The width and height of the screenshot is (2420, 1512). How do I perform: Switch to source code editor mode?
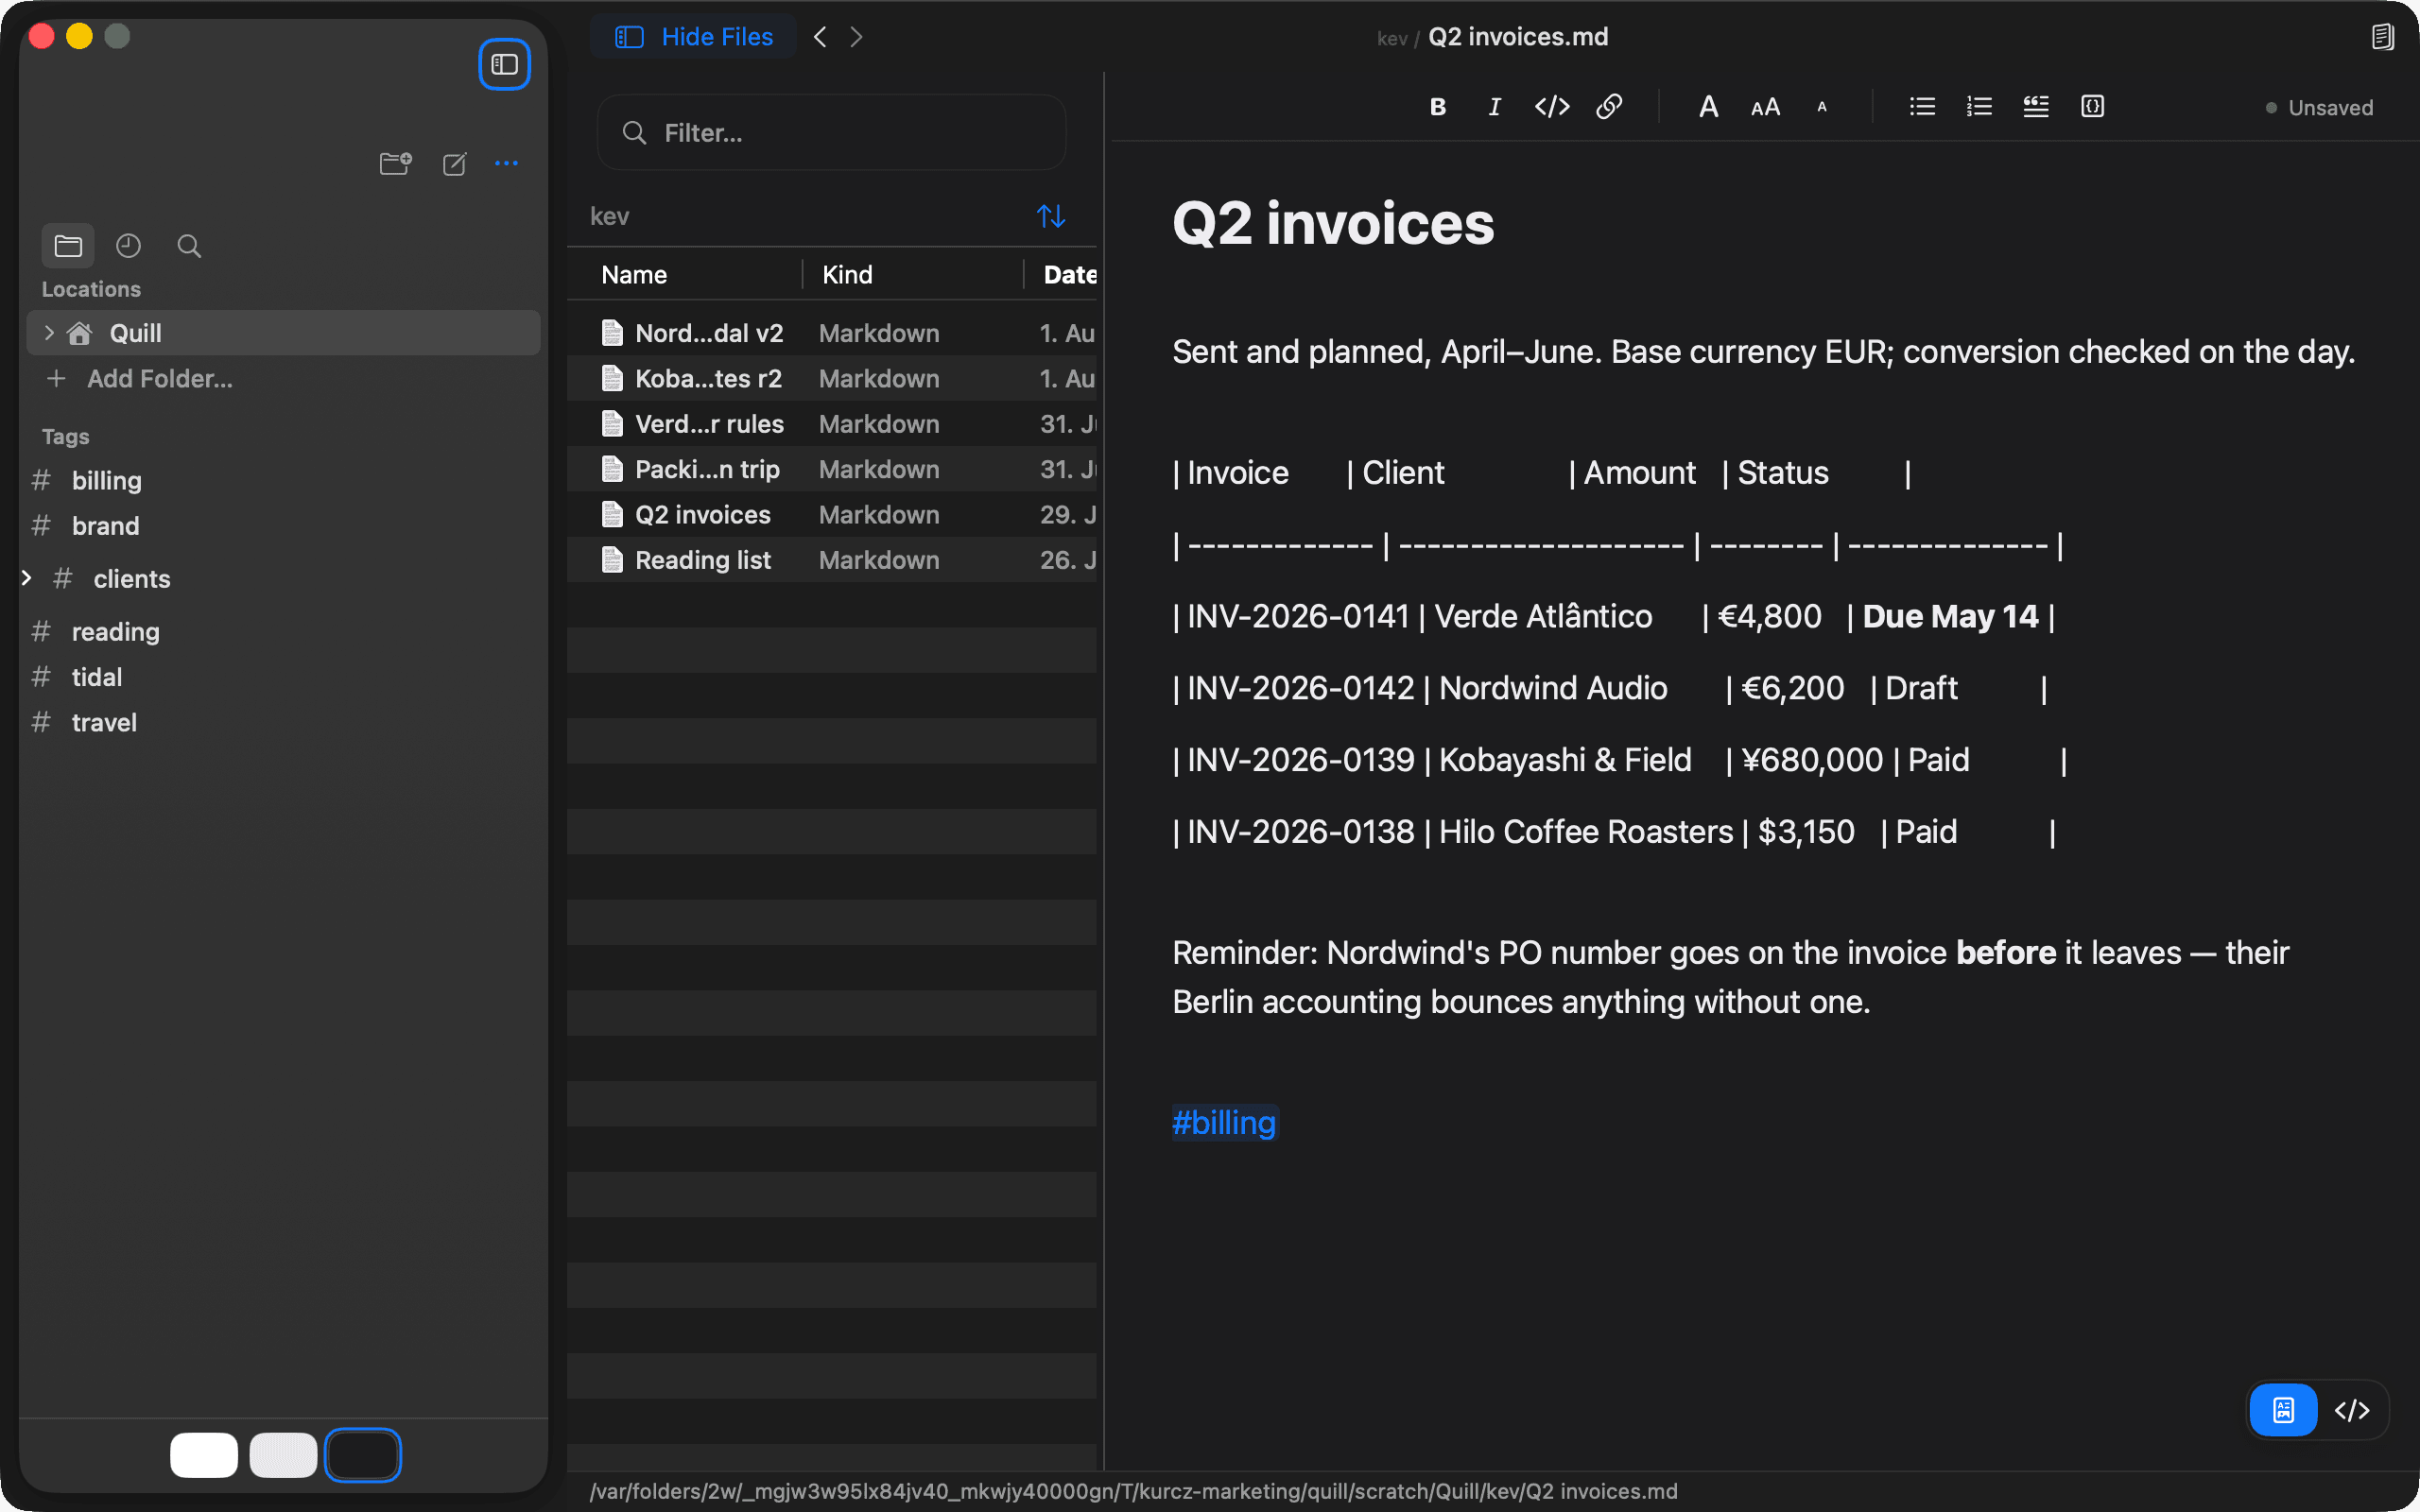tap(2352, 1410)
